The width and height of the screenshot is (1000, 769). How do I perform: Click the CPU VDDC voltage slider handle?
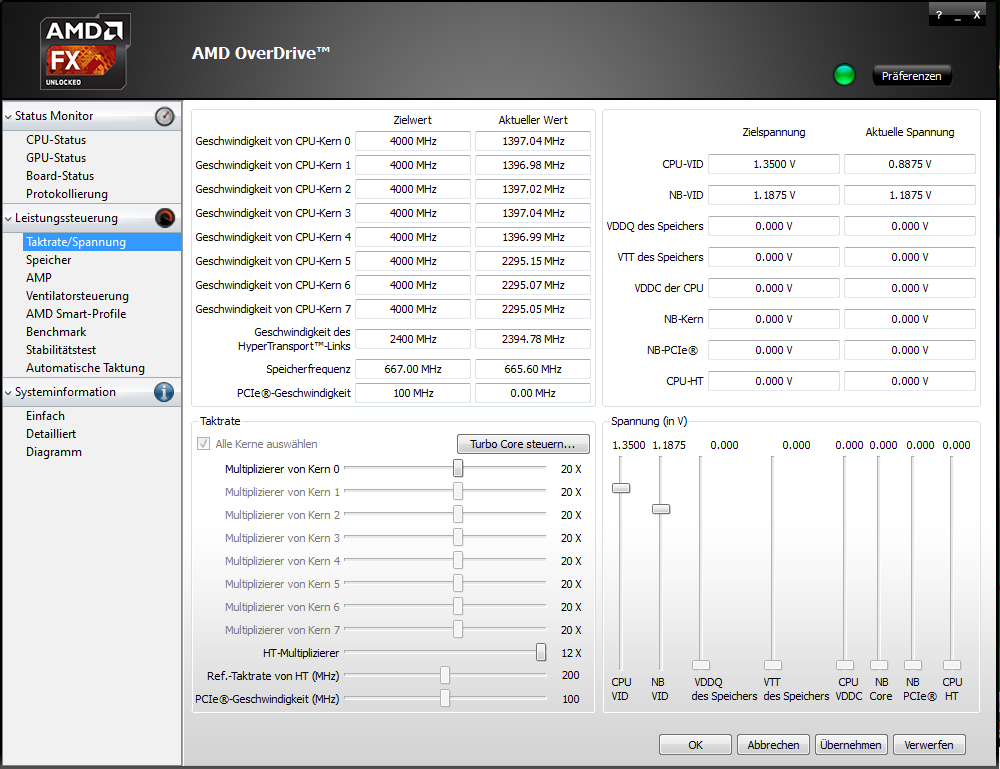click(x=845, y=665)
